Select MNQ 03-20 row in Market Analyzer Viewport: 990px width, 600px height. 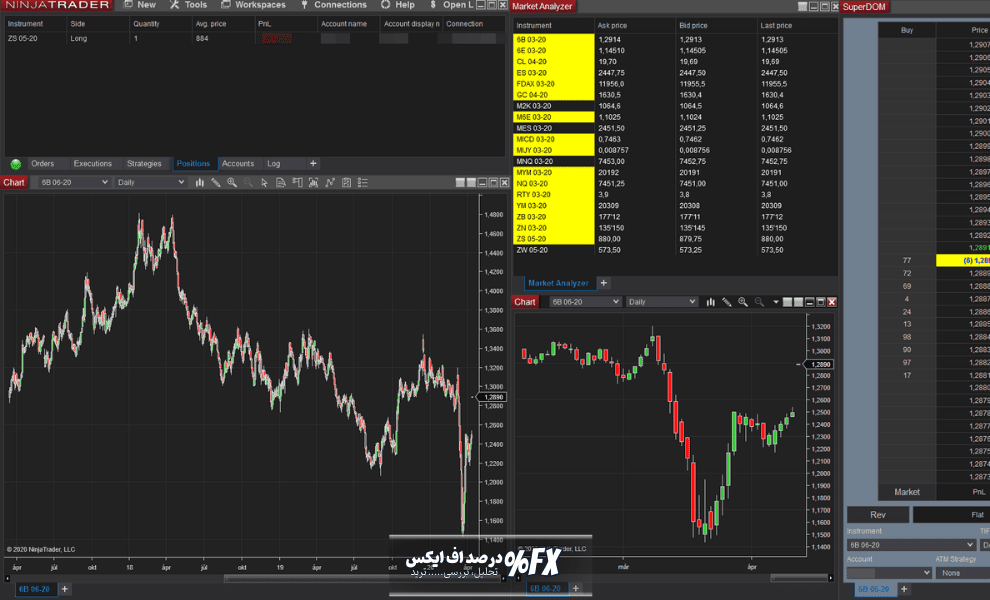(x=675, y=161)
